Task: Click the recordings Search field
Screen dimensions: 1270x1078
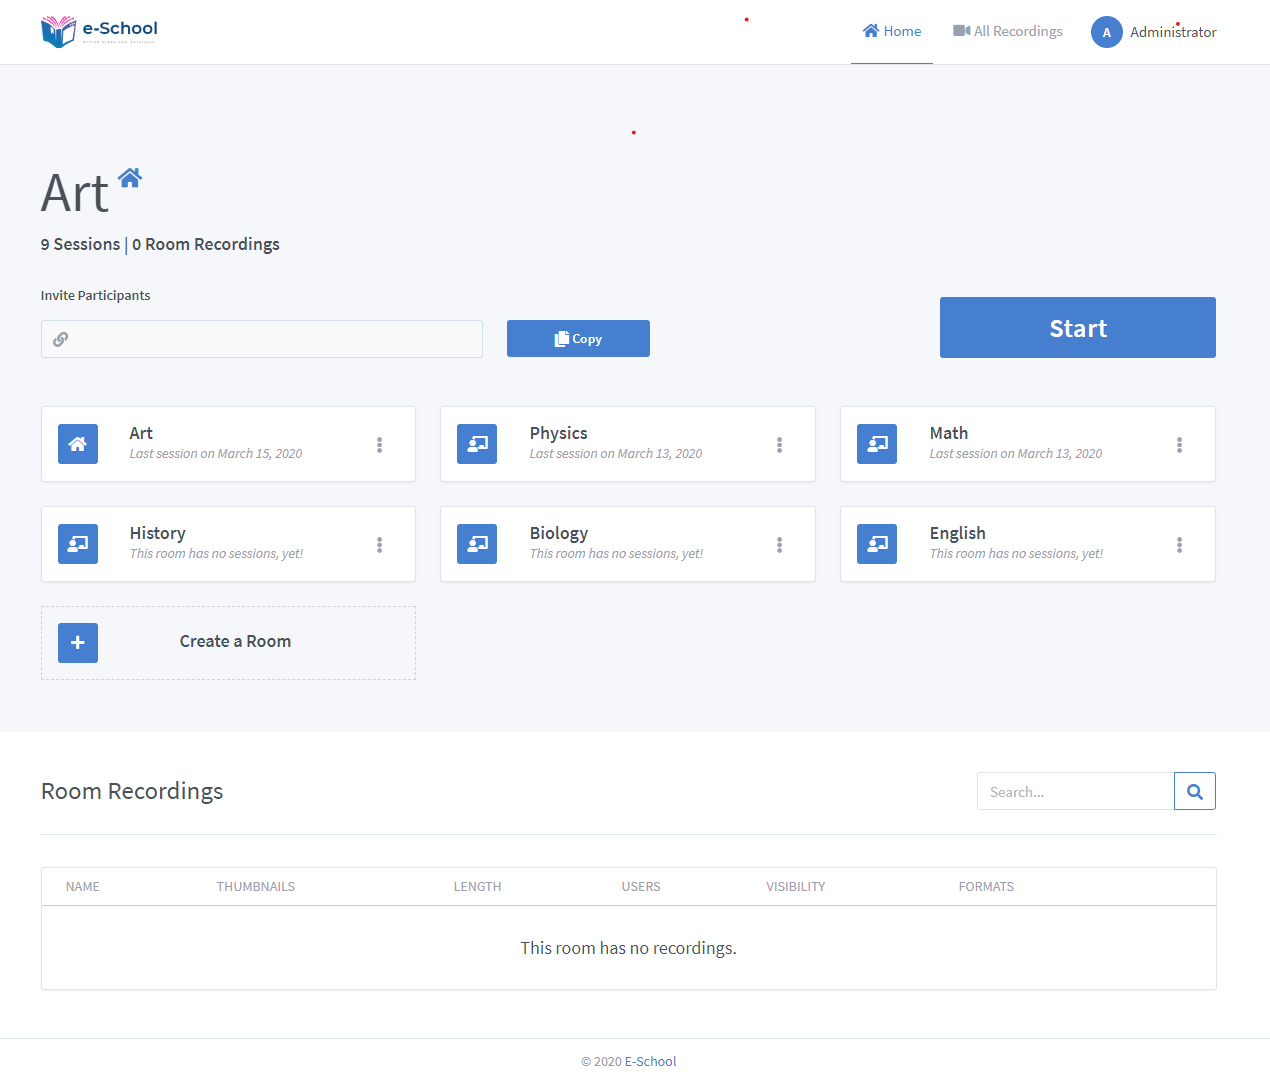Action: pyautogui.click(x=1075, y=791)
